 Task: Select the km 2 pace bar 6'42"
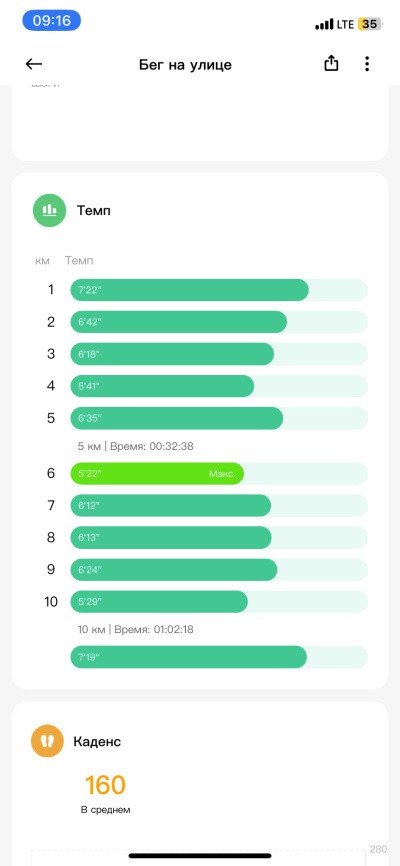tap(178, 322)
